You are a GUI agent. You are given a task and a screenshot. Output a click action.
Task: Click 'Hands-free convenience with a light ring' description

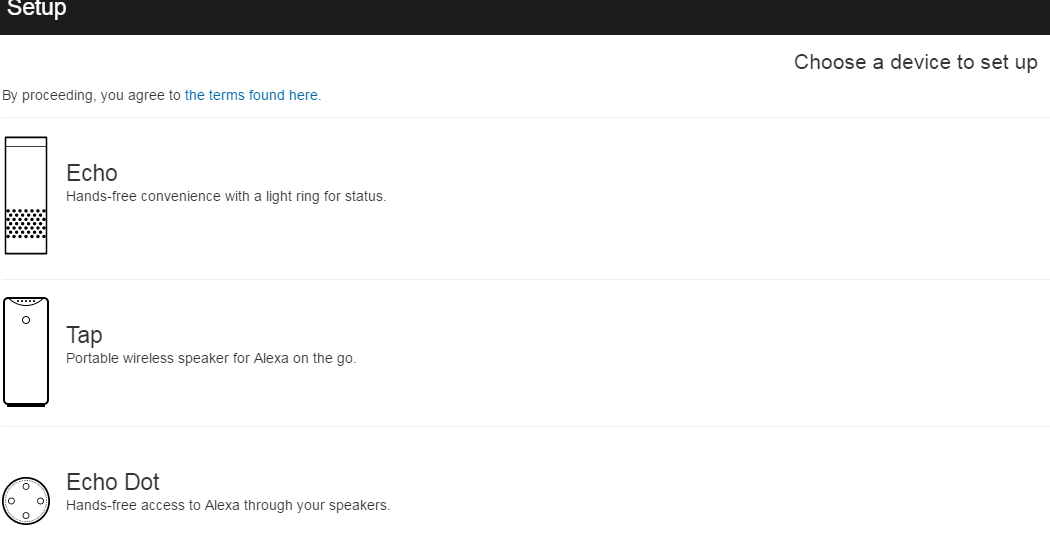point(226,196)
